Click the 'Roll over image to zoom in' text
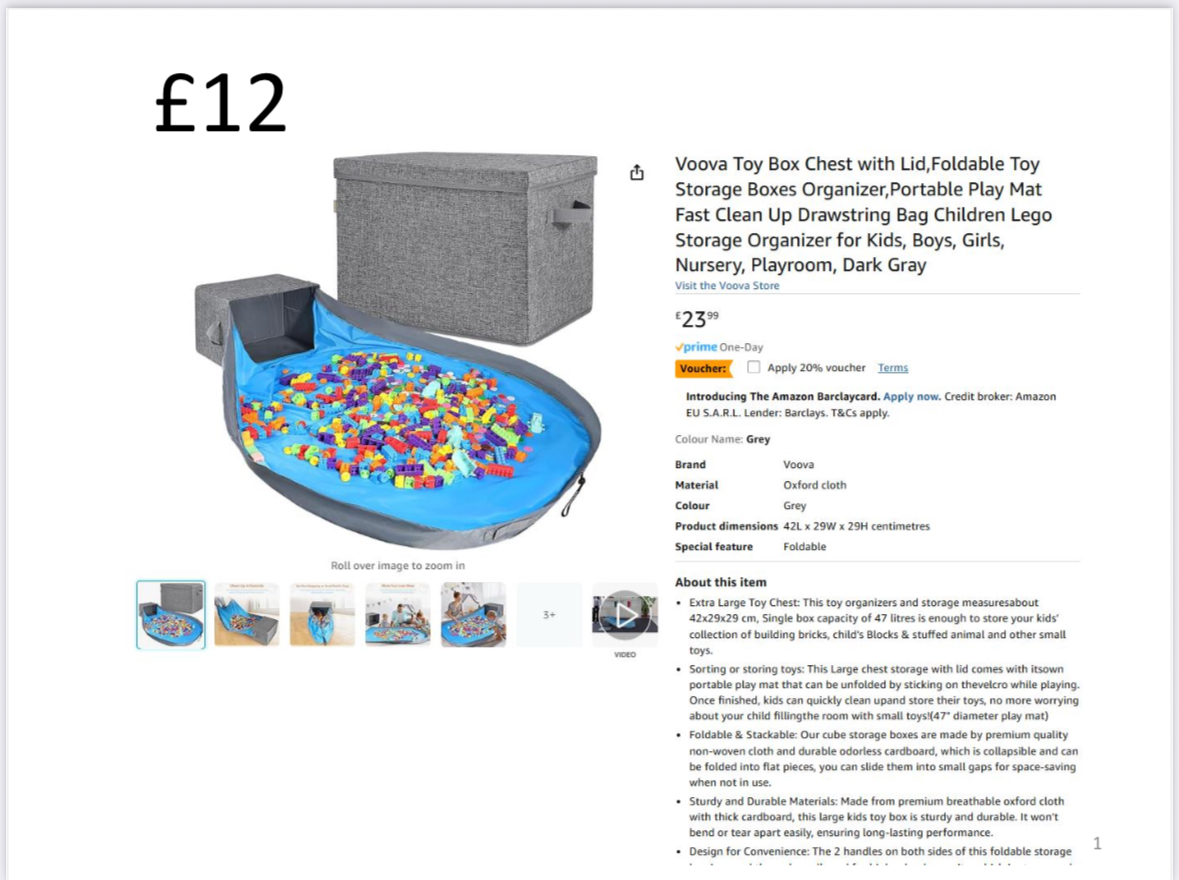Viewport: 1179px width, 880px height. coord(398,566)
